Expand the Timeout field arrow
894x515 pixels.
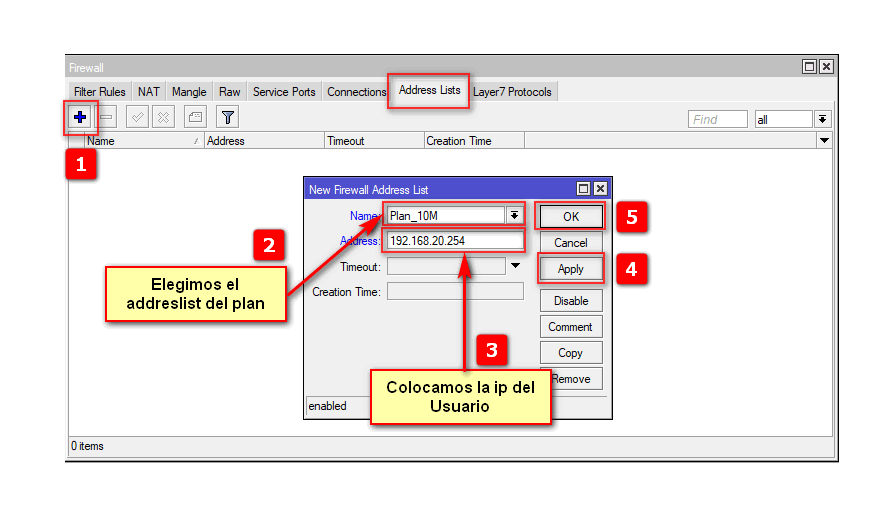click(515, 267)
